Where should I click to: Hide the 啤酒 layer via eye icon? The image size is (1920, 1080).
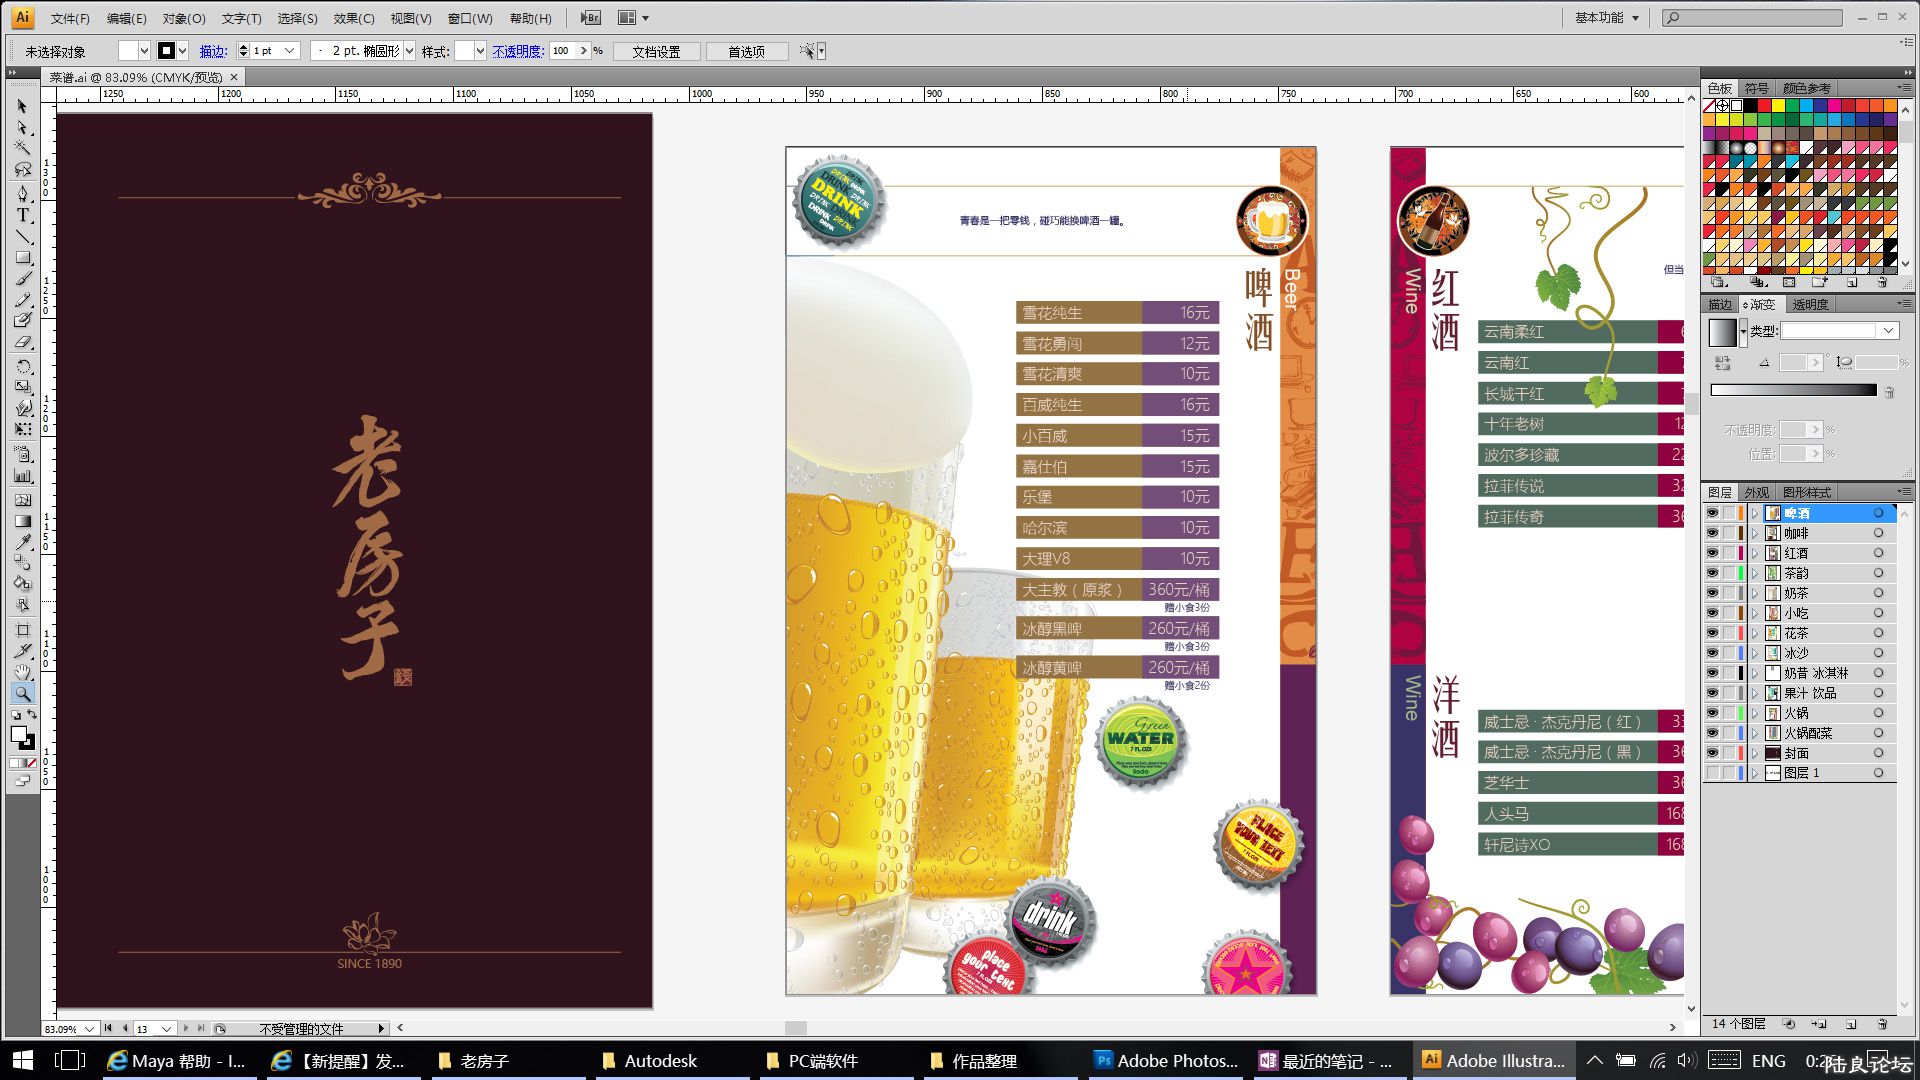(x=1712, y=513)
